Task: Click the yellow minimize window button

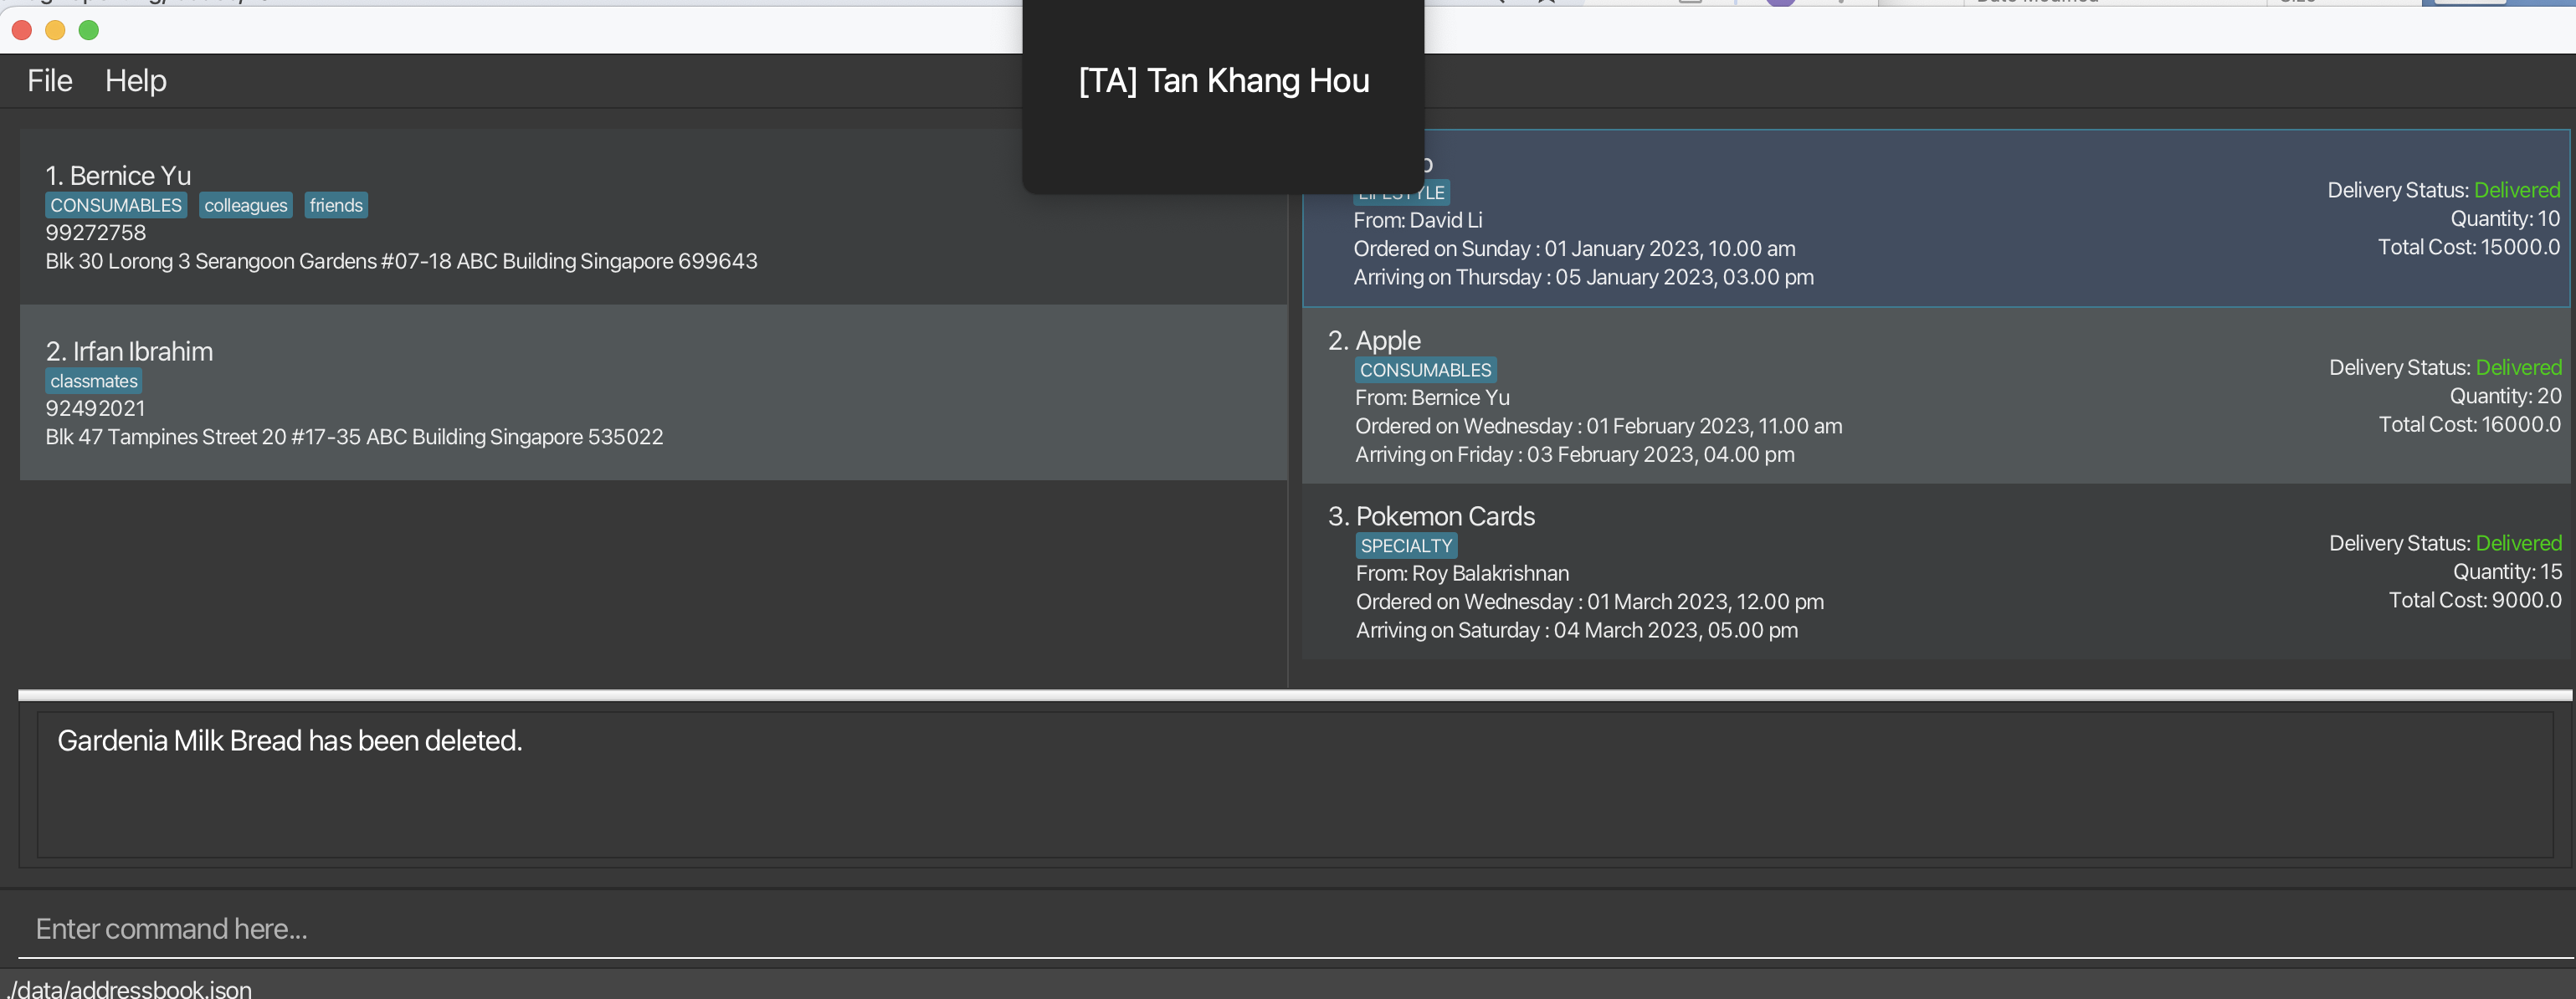Action: point(55,30)
